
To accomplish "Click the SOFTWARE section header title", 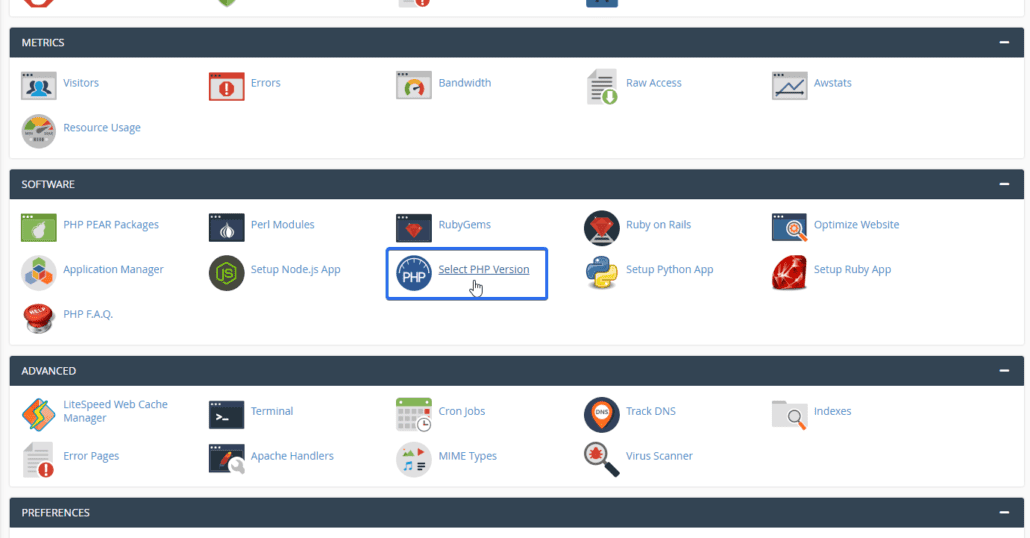I will pyautogui.click(x=48, y=185).
